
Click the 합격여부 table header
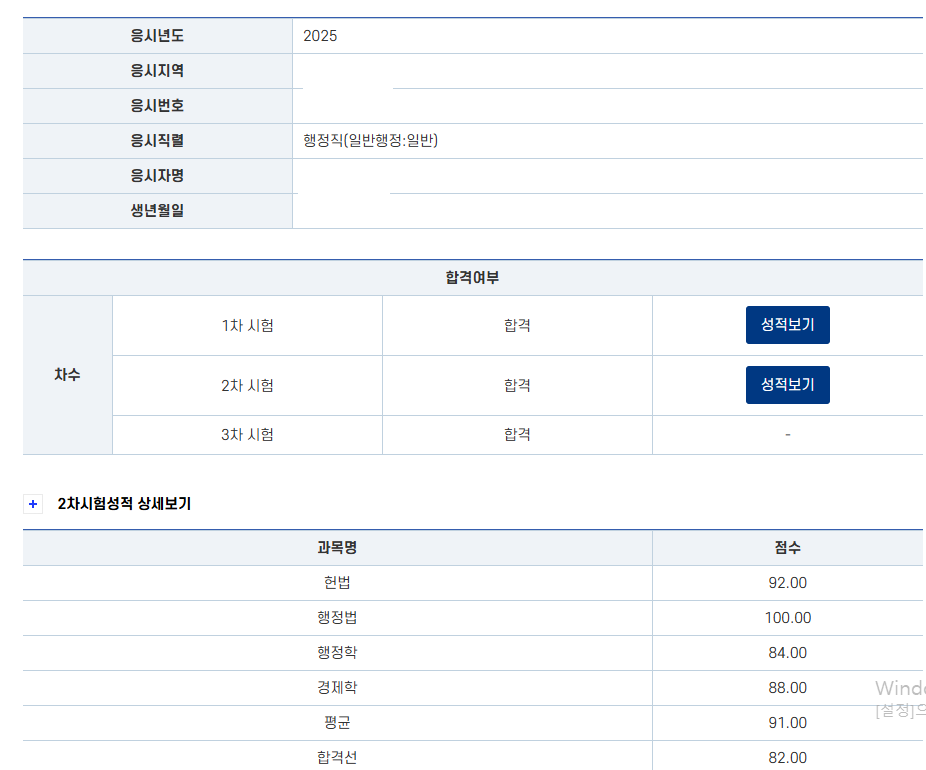click(x=472, y=278)
